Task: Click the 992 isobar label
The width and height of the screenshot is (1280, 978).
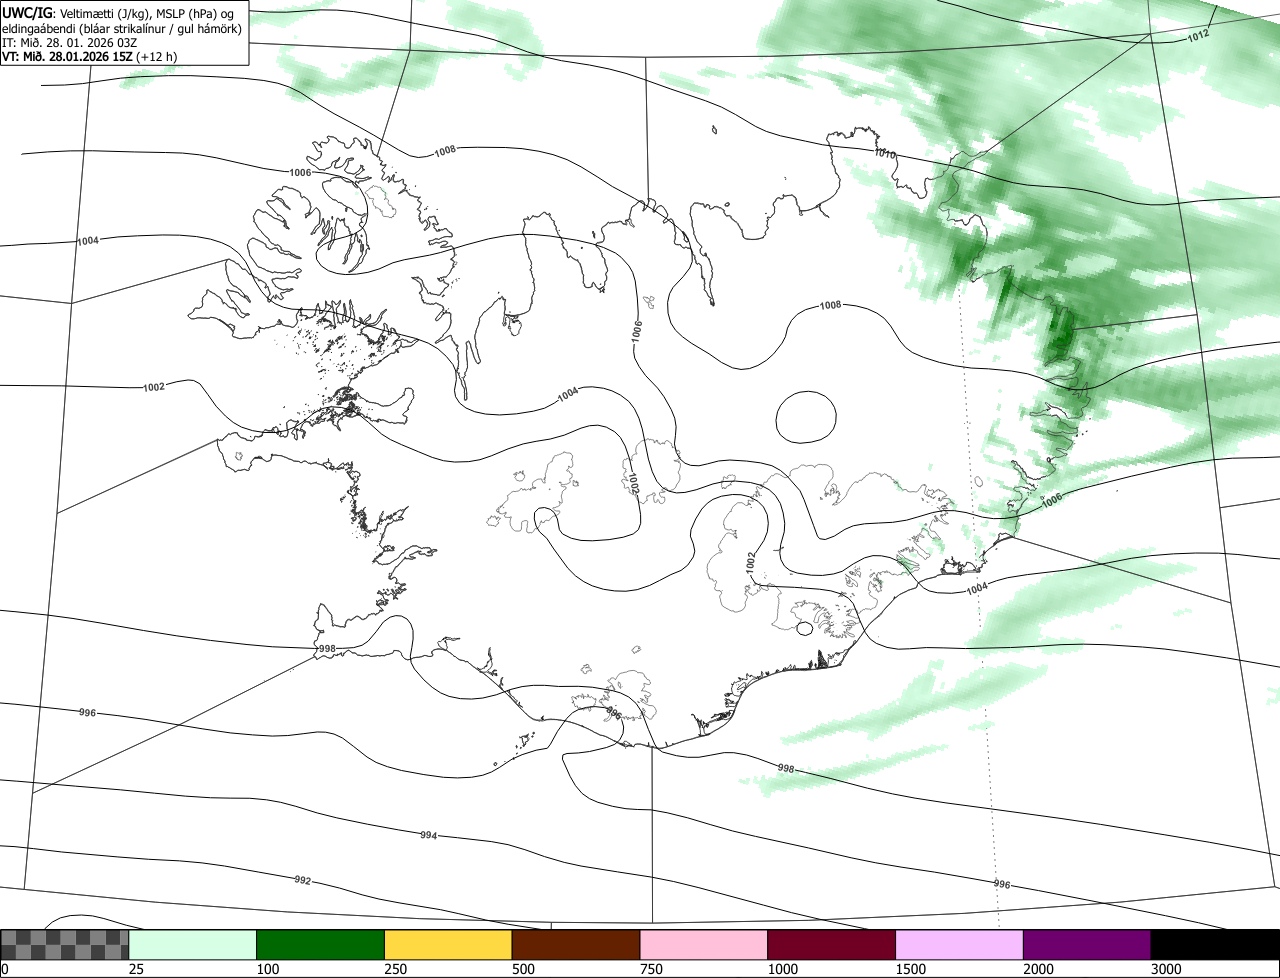Action: point(302,880)
